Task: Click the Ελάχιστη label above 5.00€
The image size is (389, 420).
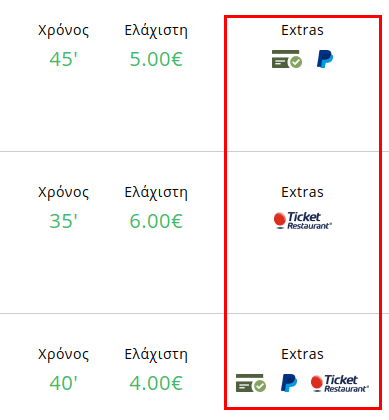Action: point(156,31)
